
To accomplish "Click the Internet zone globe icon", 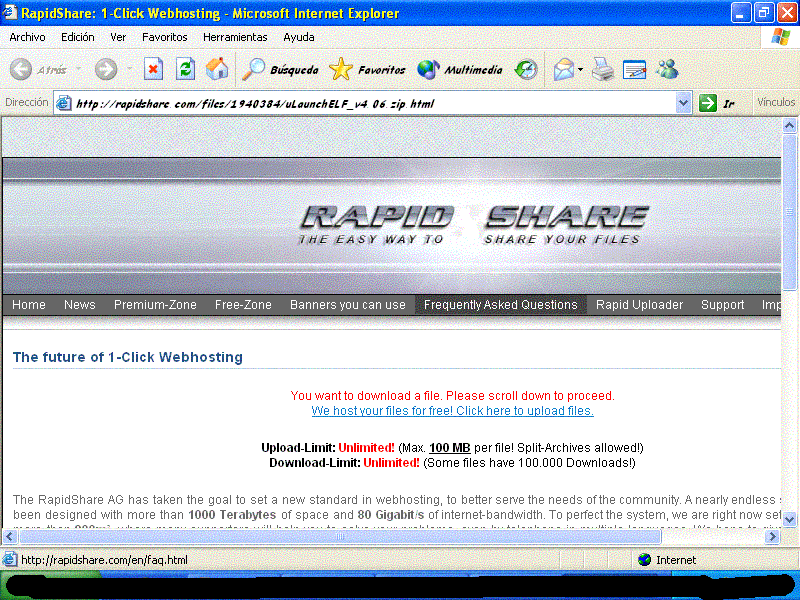I will pos(644,560).
